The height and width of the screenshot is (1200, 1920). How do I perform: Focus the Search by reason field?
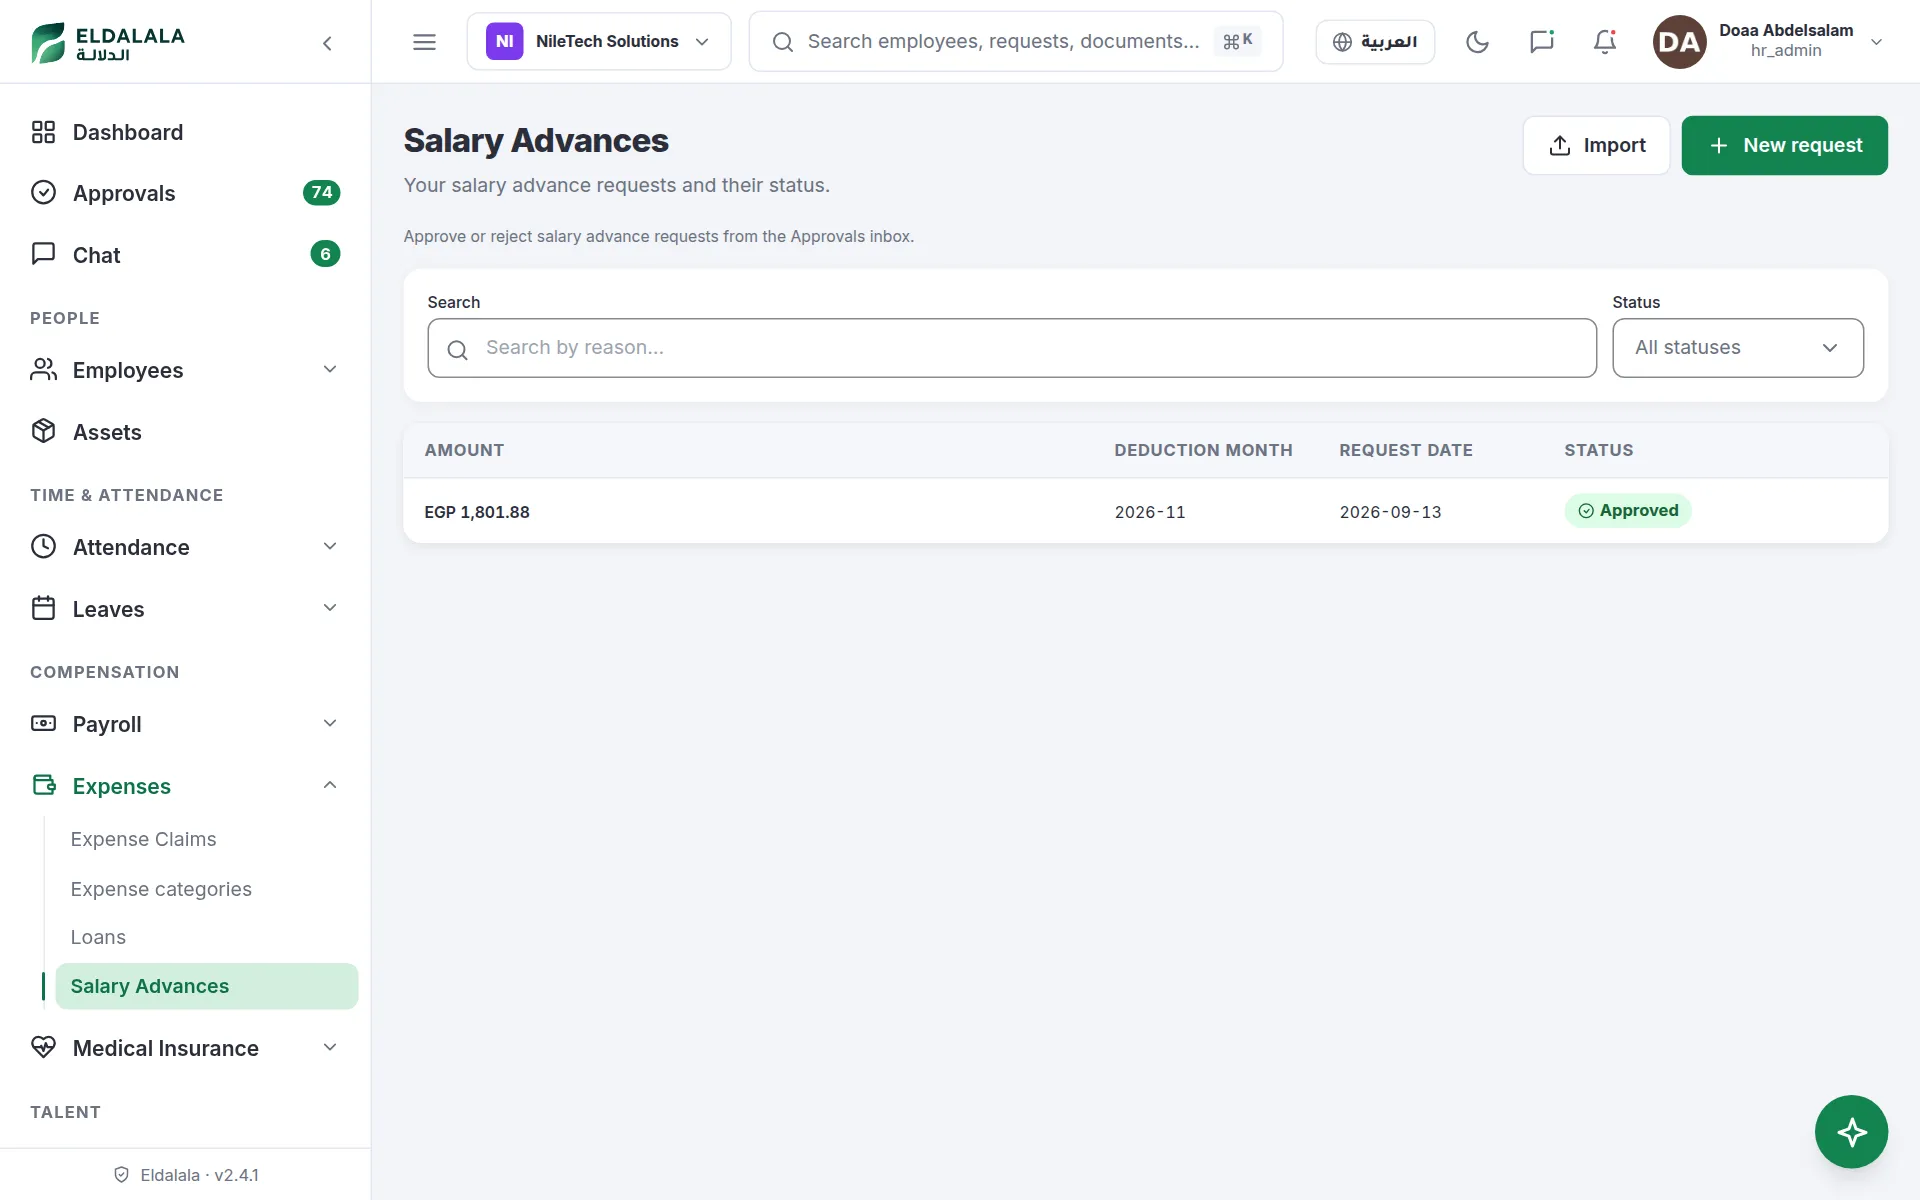tap(1011, 348)
